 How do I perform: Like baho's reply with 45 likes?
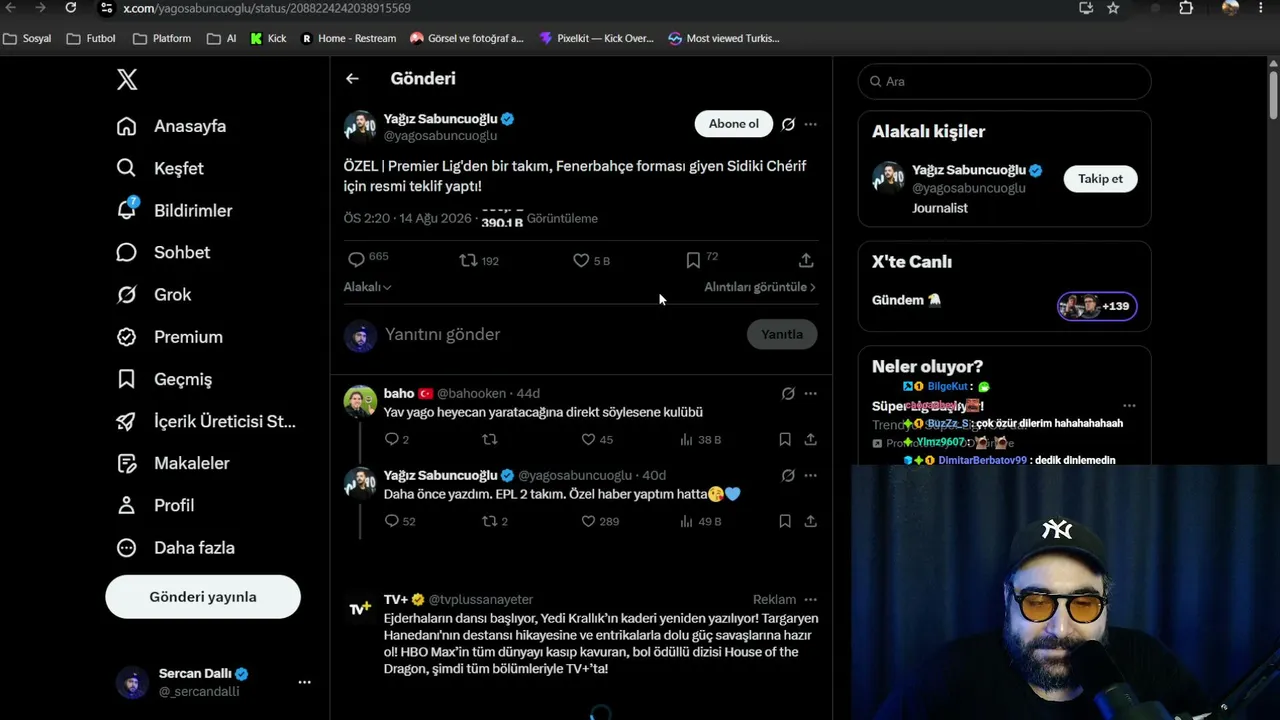[x=588, y=439]
